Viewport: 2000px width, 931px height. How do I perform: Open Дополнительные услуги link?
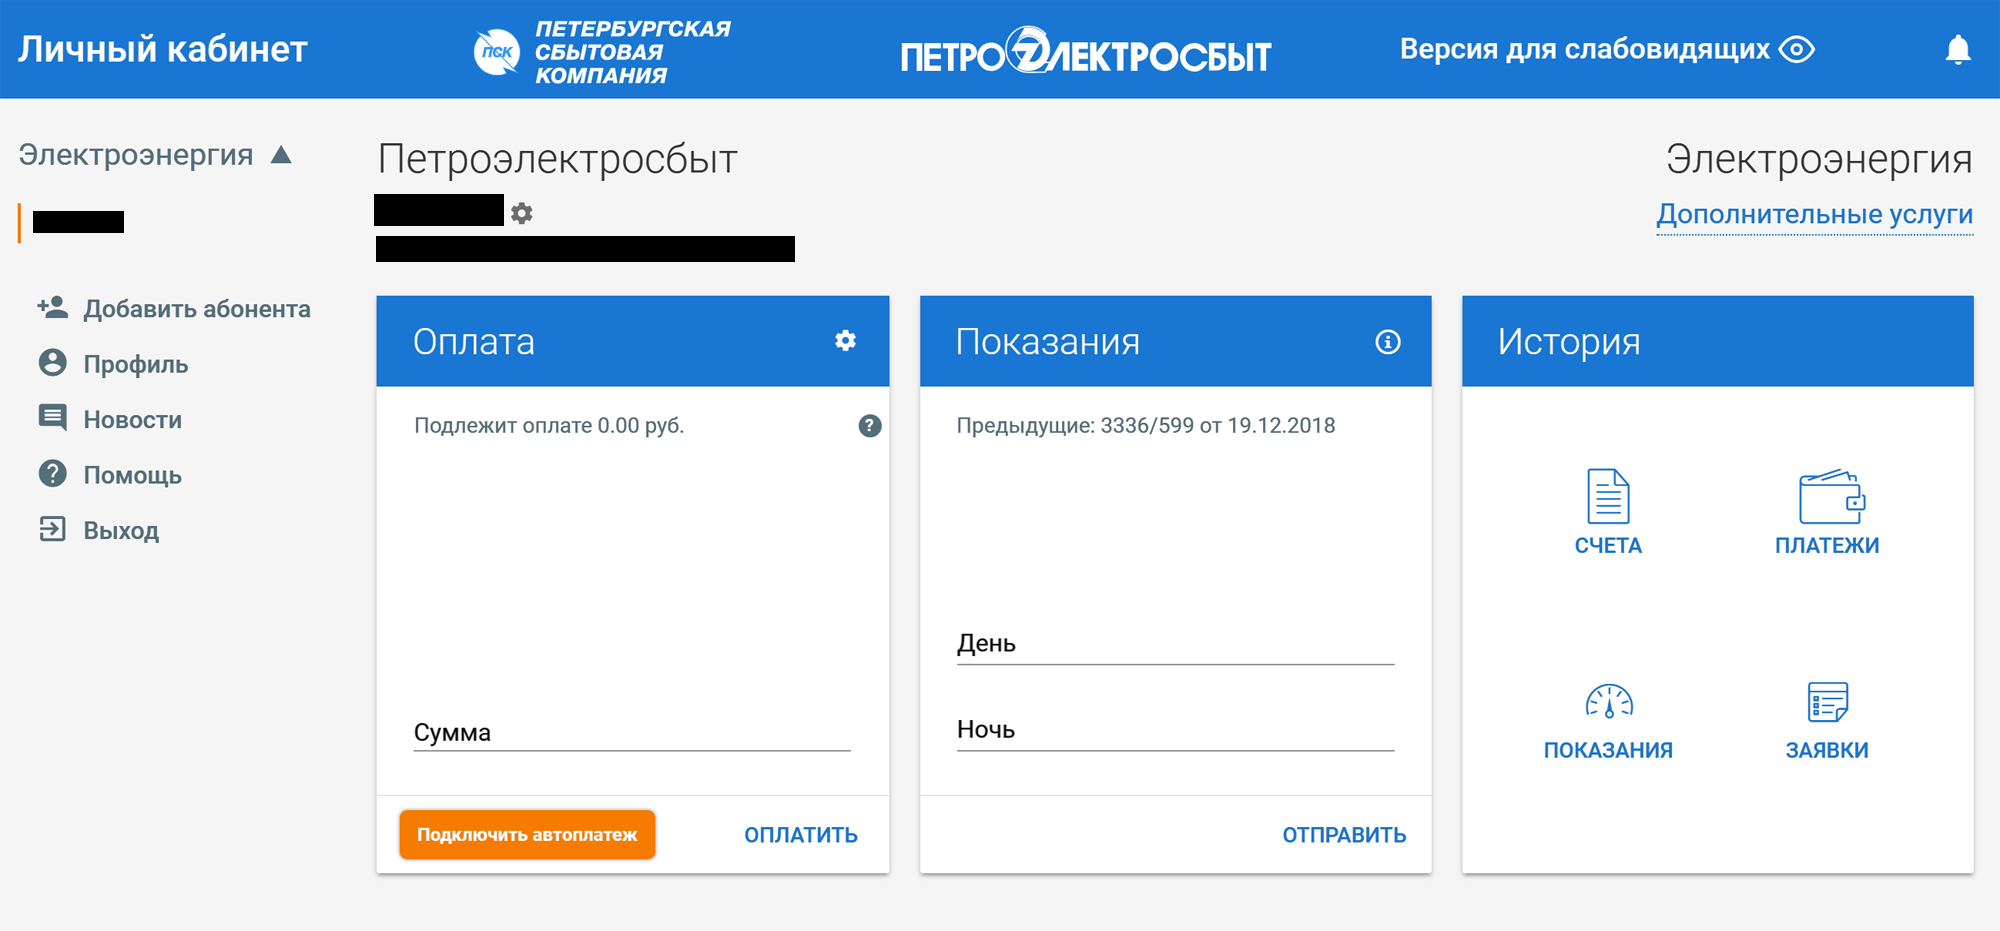coord(1815,214)
